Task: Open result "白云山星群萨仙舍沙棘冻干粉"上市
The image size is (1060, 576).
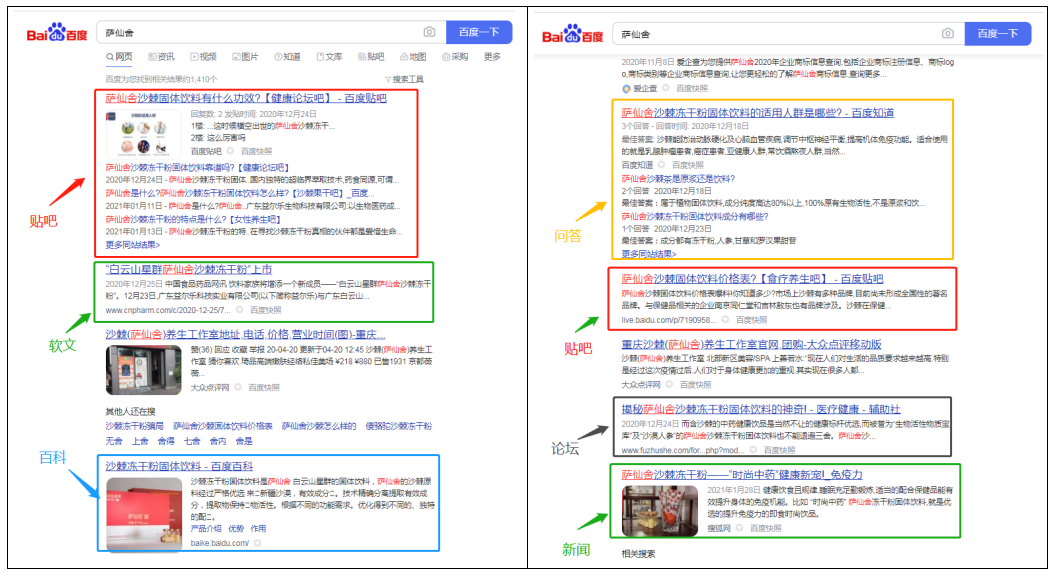Action: pos(189,269)
